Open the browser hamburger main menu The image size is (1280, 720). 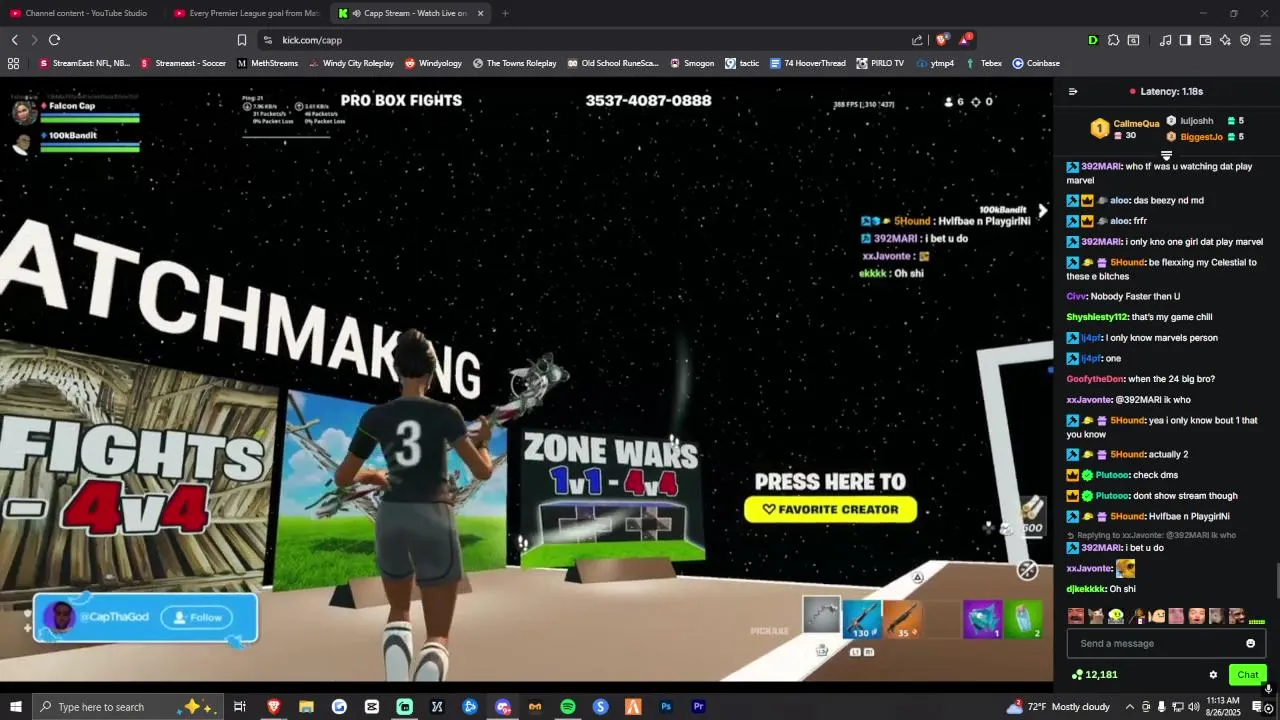[1265, 40]
